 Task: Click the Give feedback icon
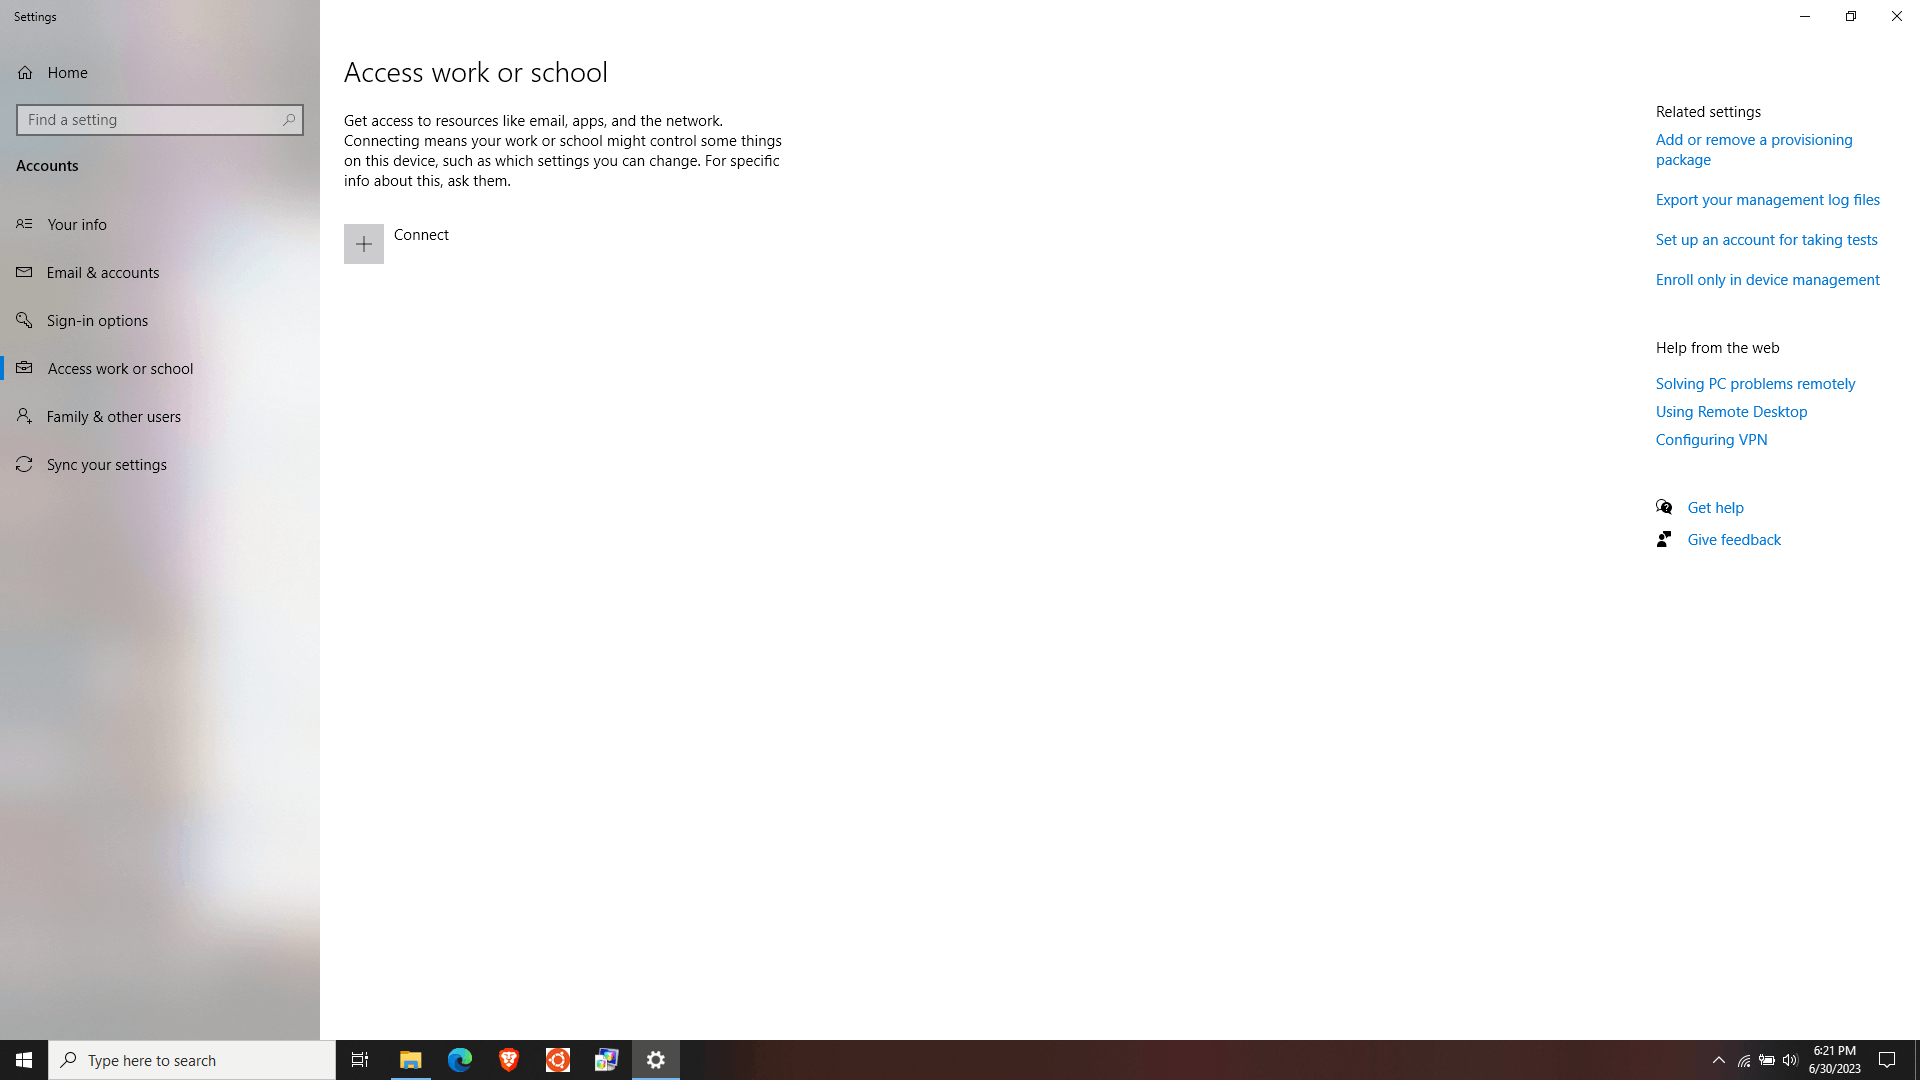(1664, 538)
